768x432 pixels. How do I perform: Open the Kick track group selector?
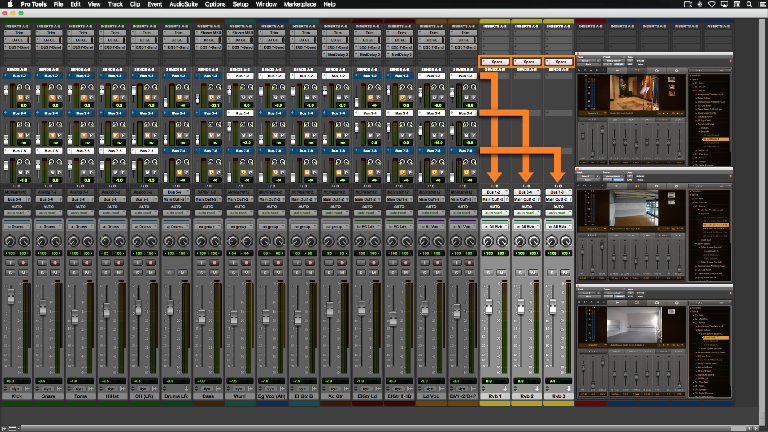point(17,227)
